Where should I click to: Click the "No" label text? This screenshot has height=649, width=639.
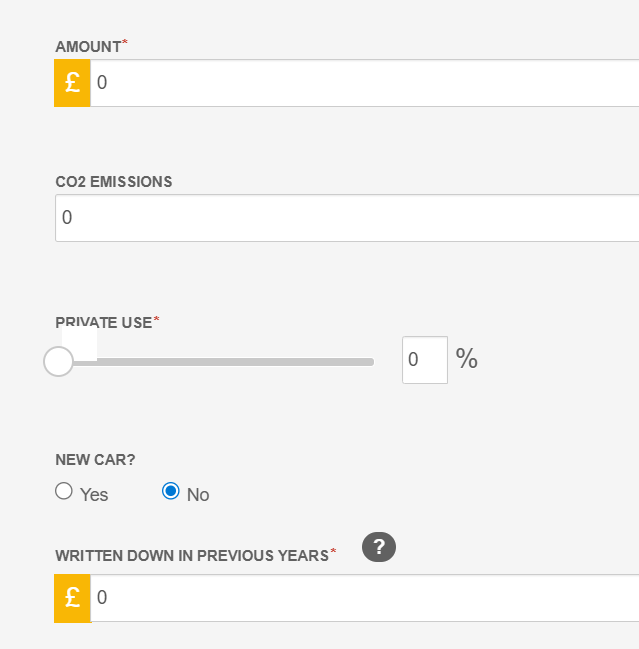(198, 495)
